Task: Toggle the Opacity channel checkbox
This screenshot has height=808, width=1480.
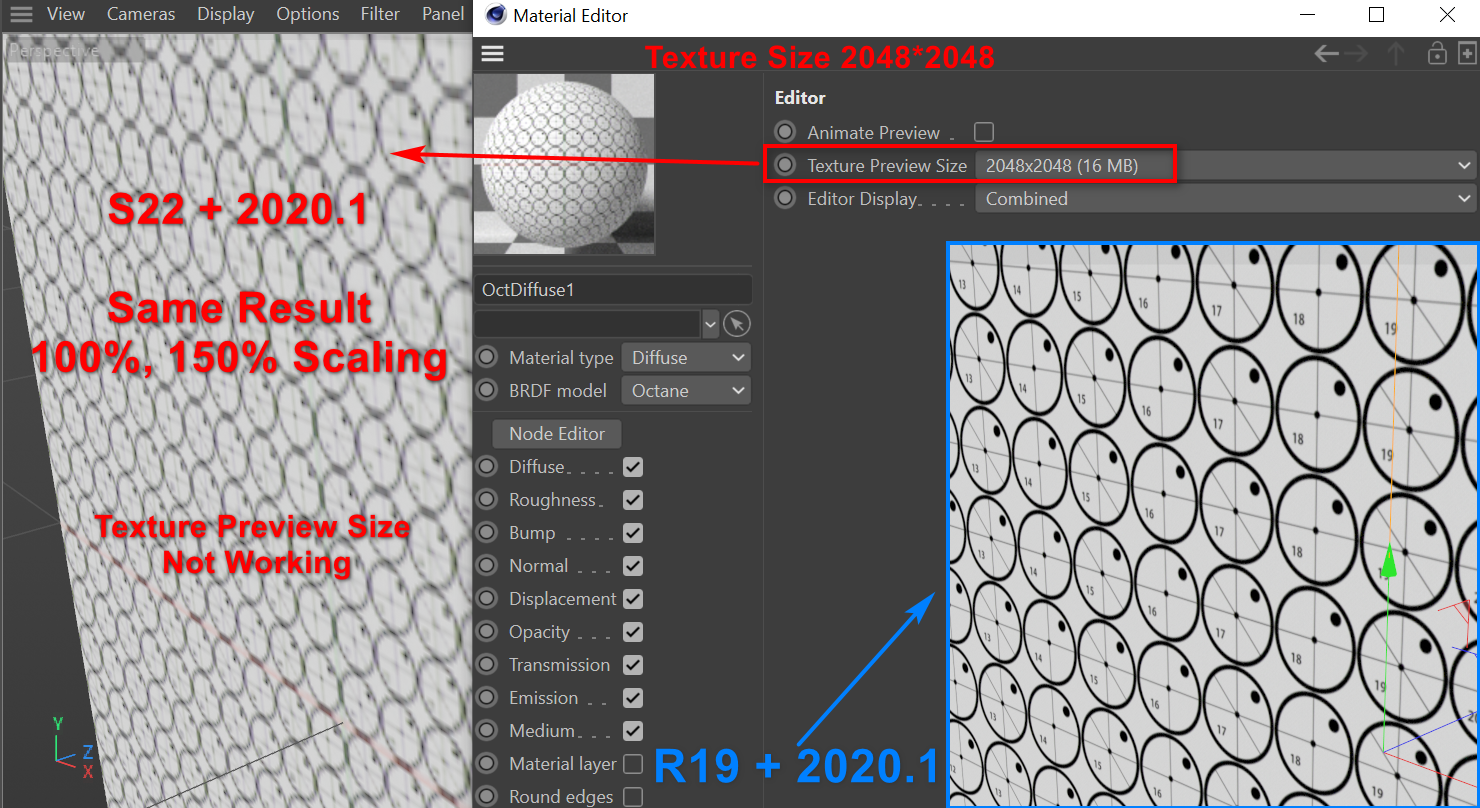Action: 633,632
